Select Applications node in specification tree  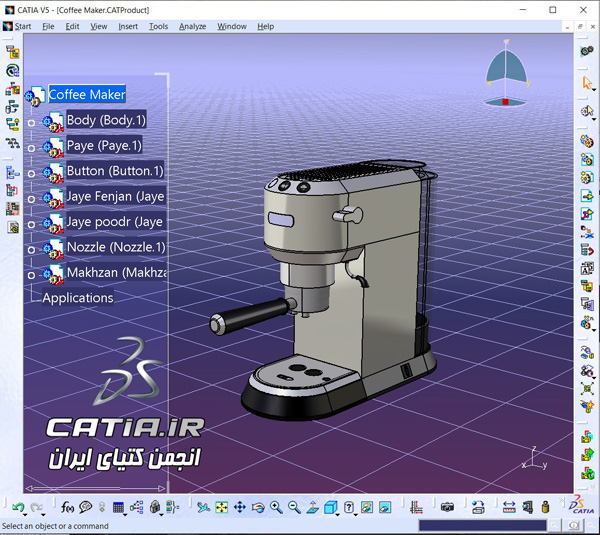coord(78,298)
